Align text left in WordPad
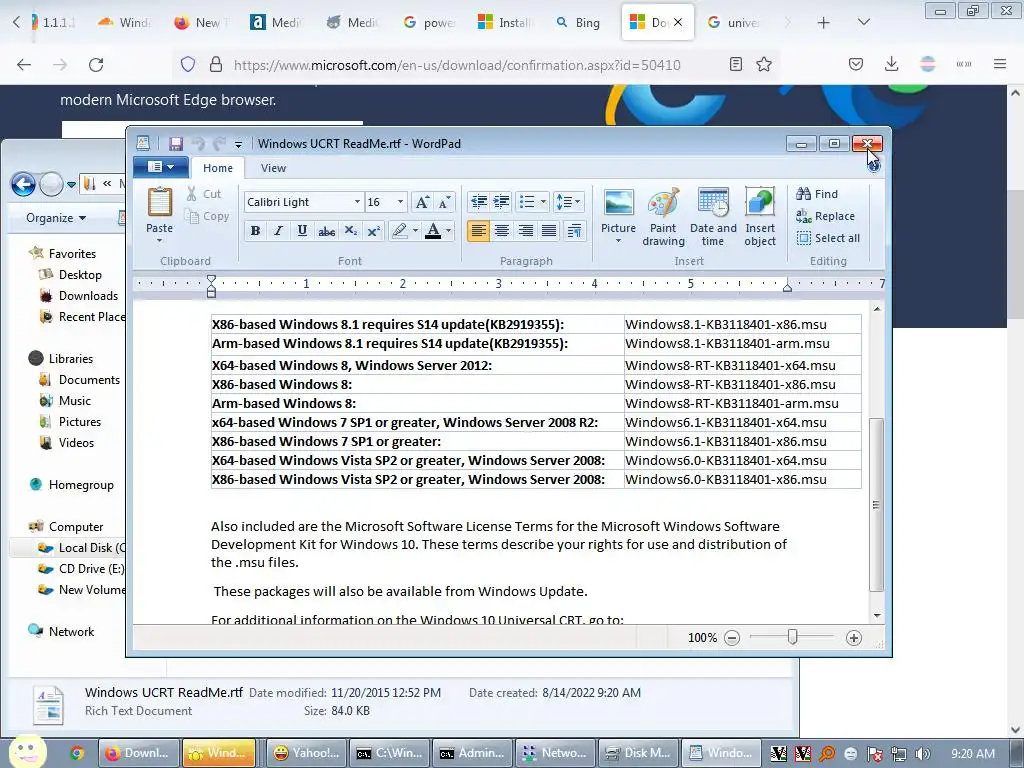Viewport: 1024px width, 768px height. (x=478, y=231)
